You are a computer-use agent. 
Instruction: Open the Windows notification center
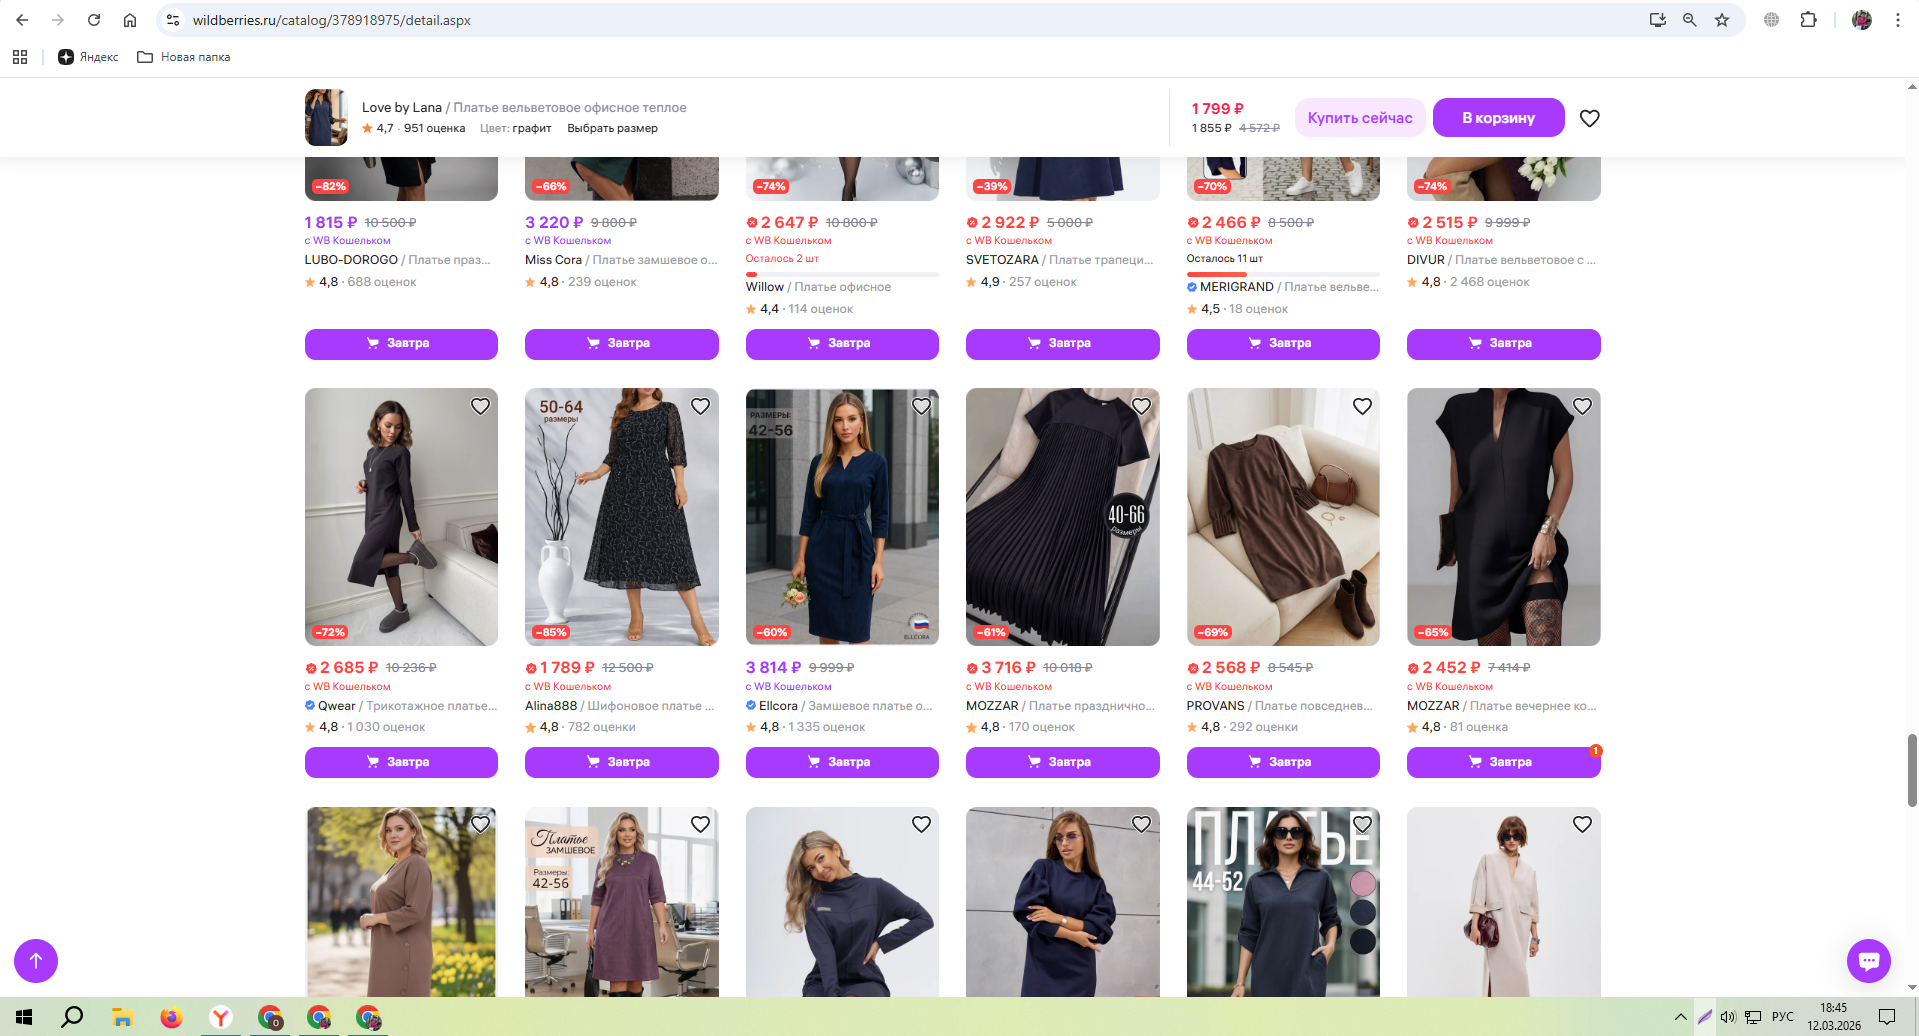1887,1017
